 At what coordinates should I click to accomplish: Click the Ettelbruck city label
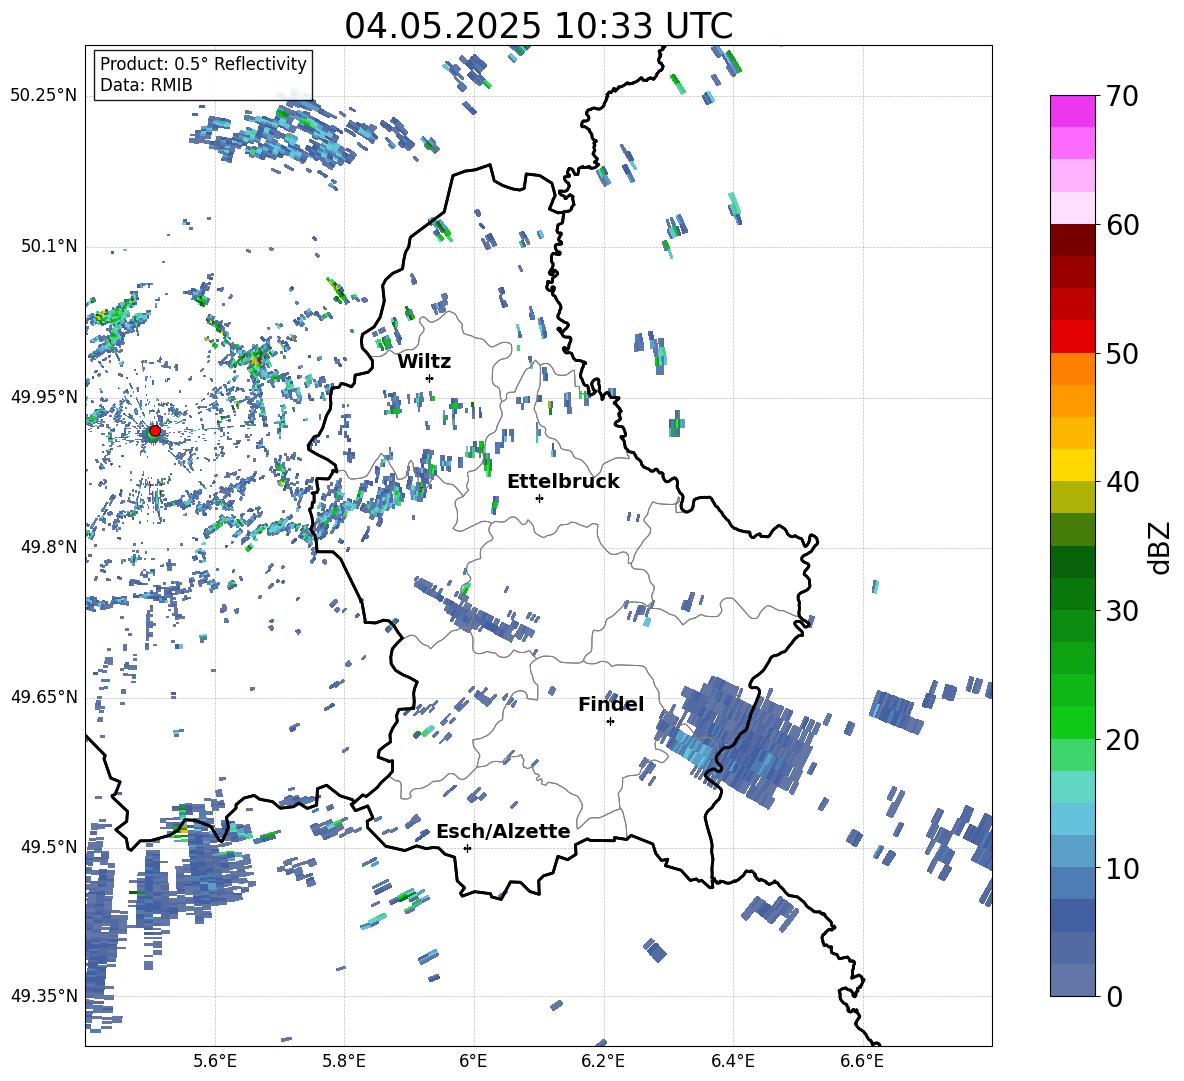(563, 482)
